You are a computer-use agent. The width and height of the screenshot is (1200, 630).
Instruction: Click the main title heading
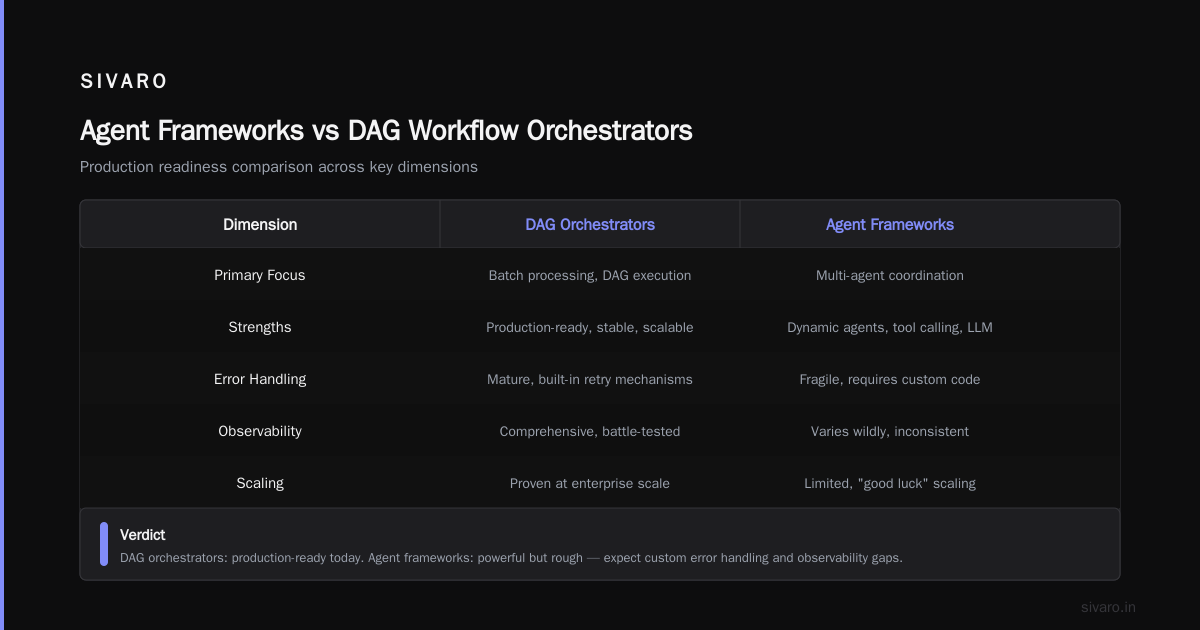click(x=386, y=130)
